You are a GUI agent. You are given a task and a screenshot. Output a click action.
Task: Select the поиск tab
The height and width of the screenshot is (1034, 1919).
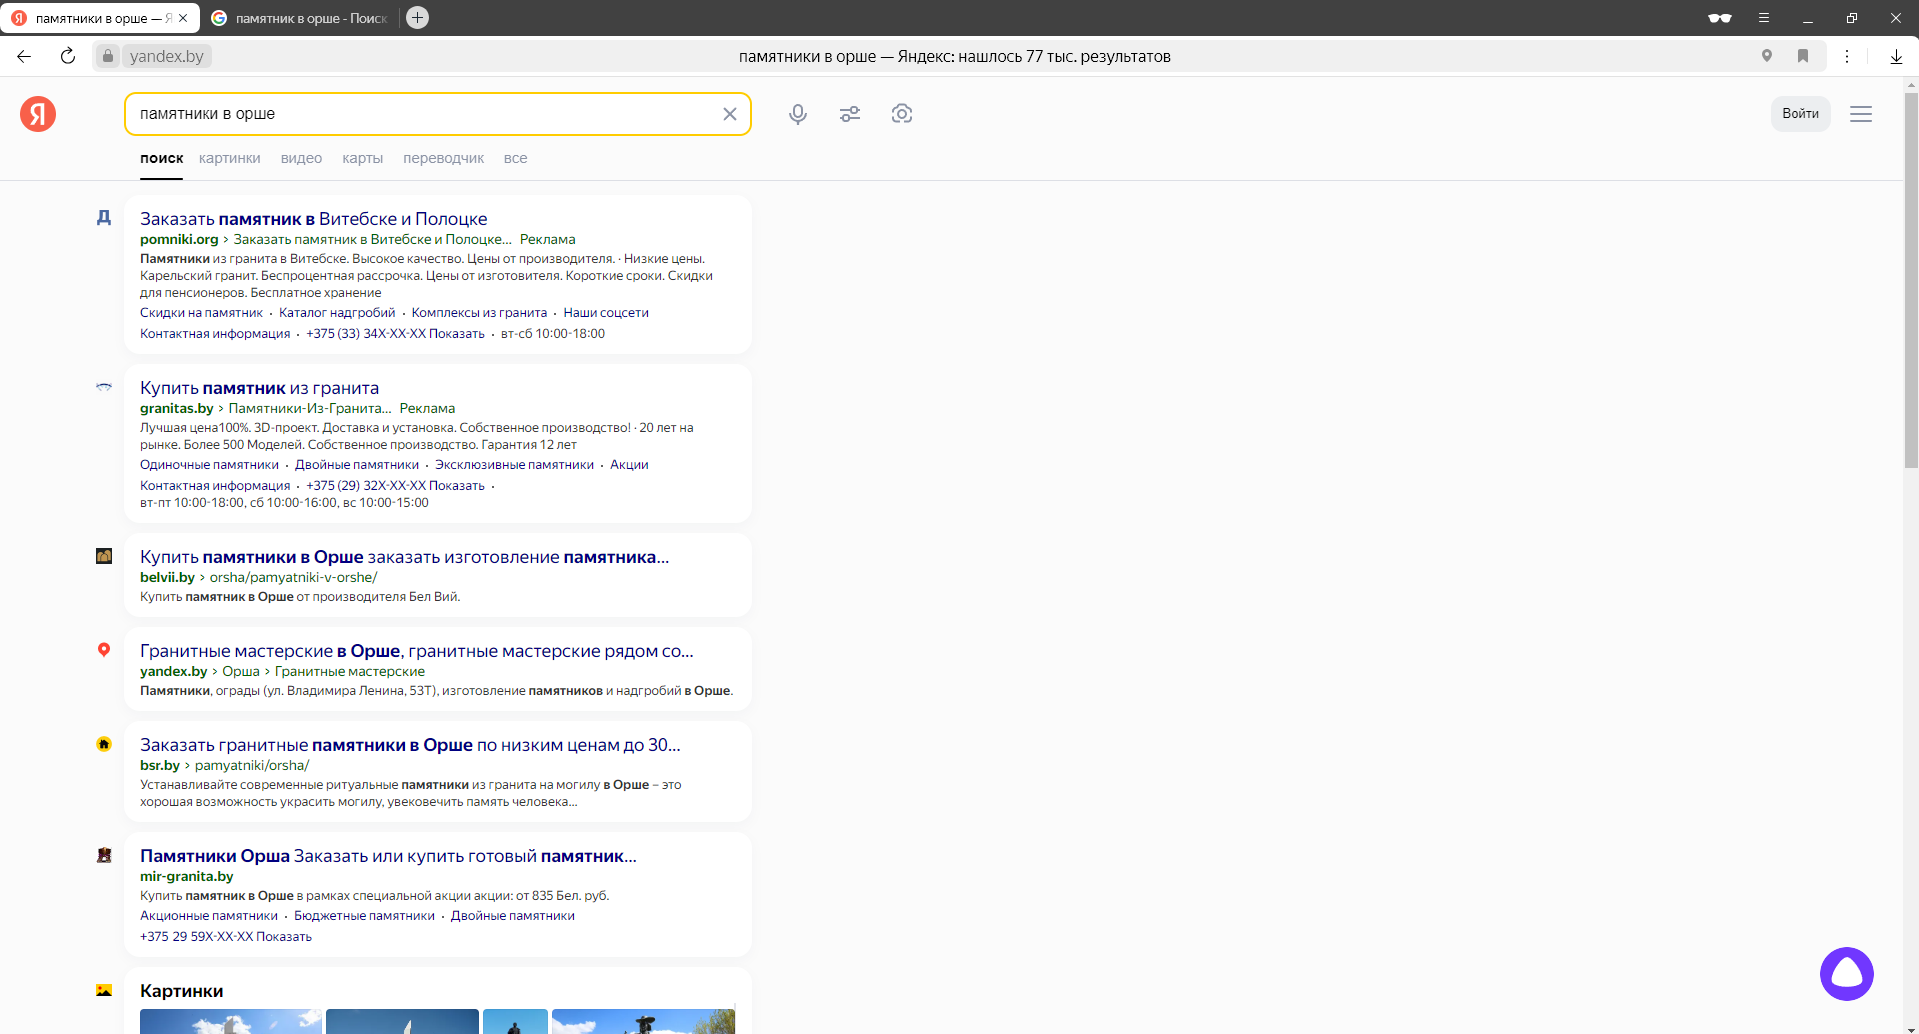[x=162, y=158]
